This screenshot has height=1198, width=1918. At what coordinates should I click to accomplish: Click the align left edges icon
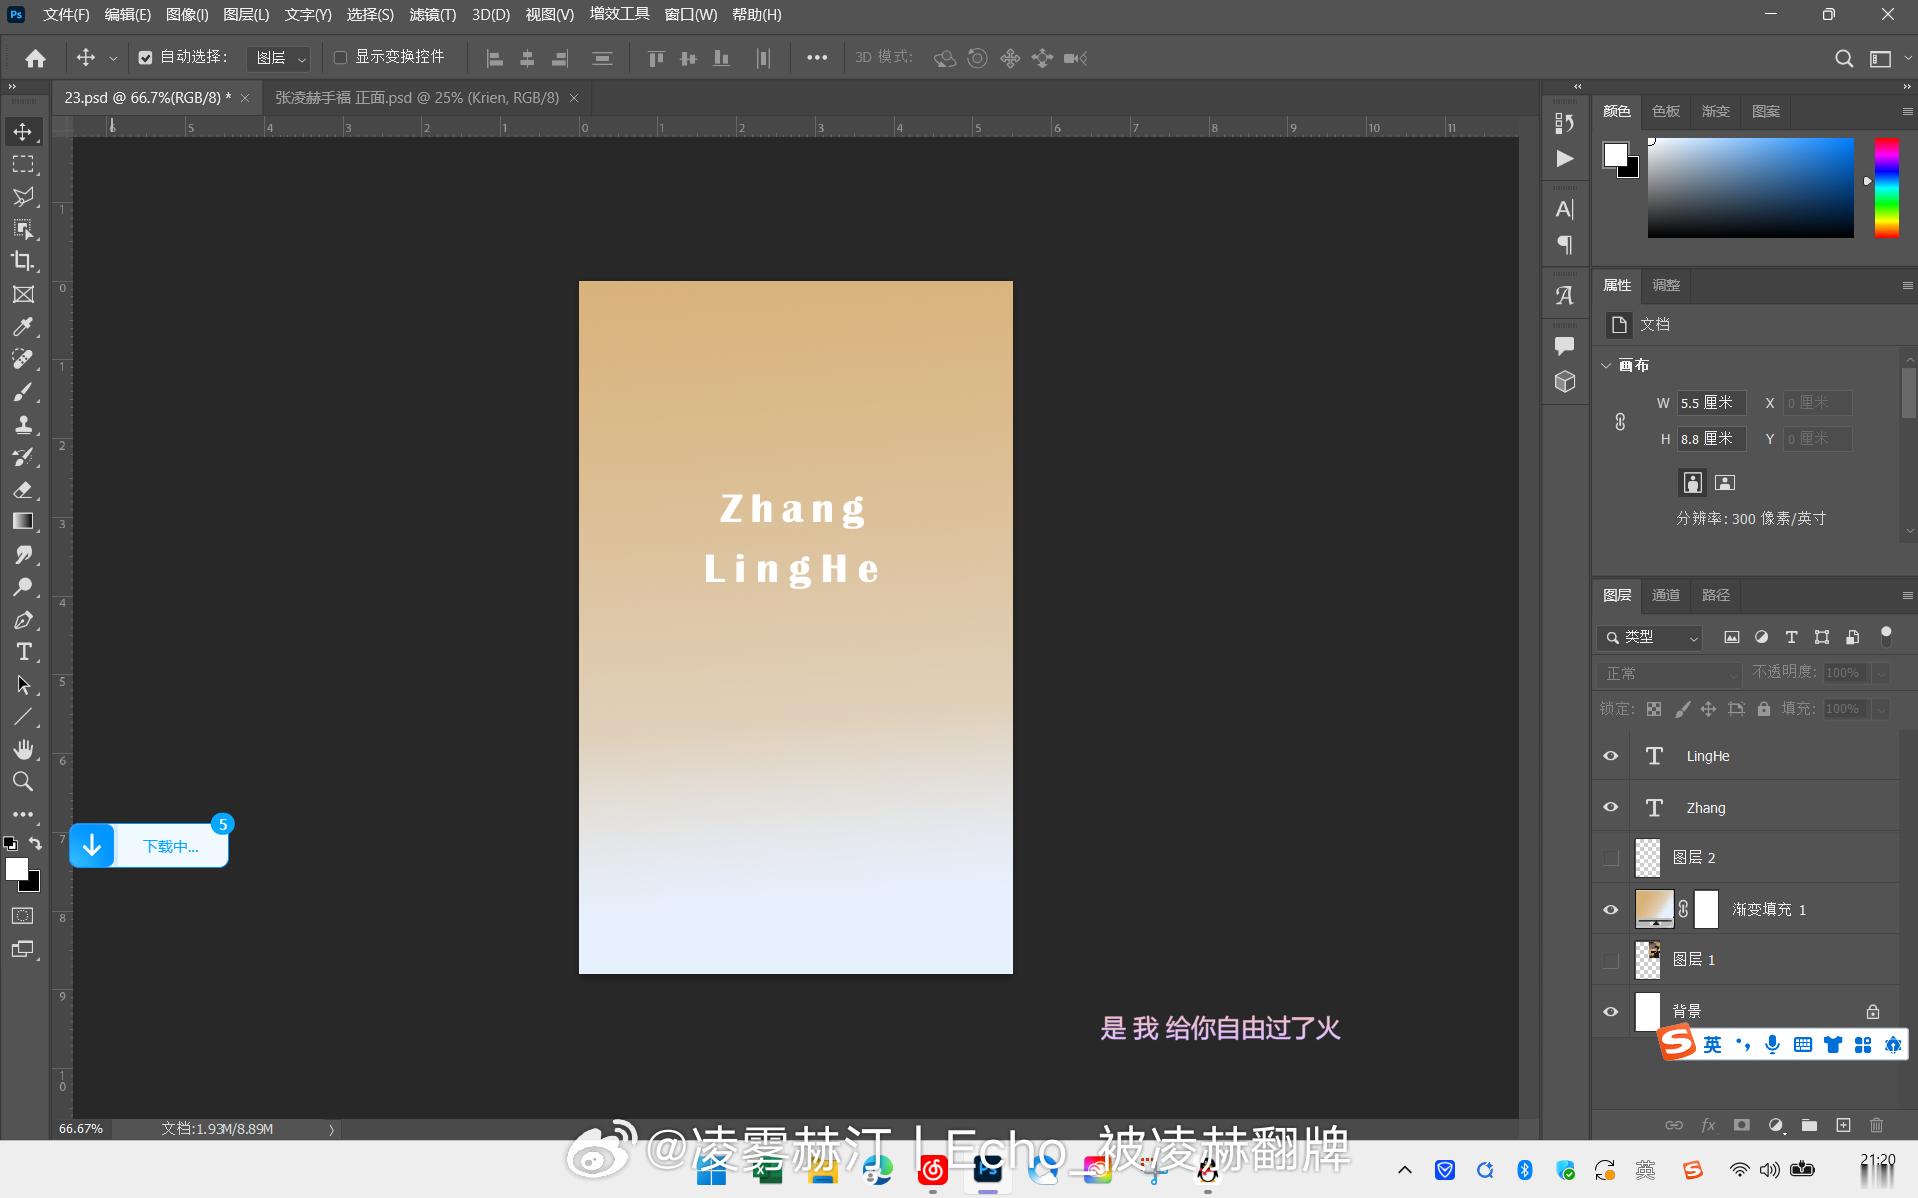[494, 58]
